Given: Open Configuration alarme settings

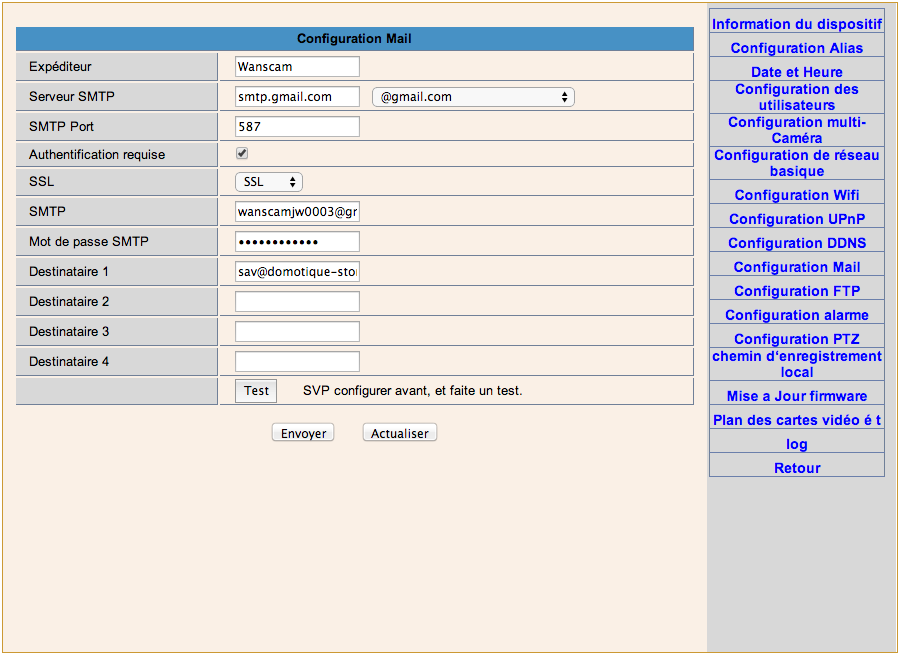Looking at the screenshot, I should point(797,315).
